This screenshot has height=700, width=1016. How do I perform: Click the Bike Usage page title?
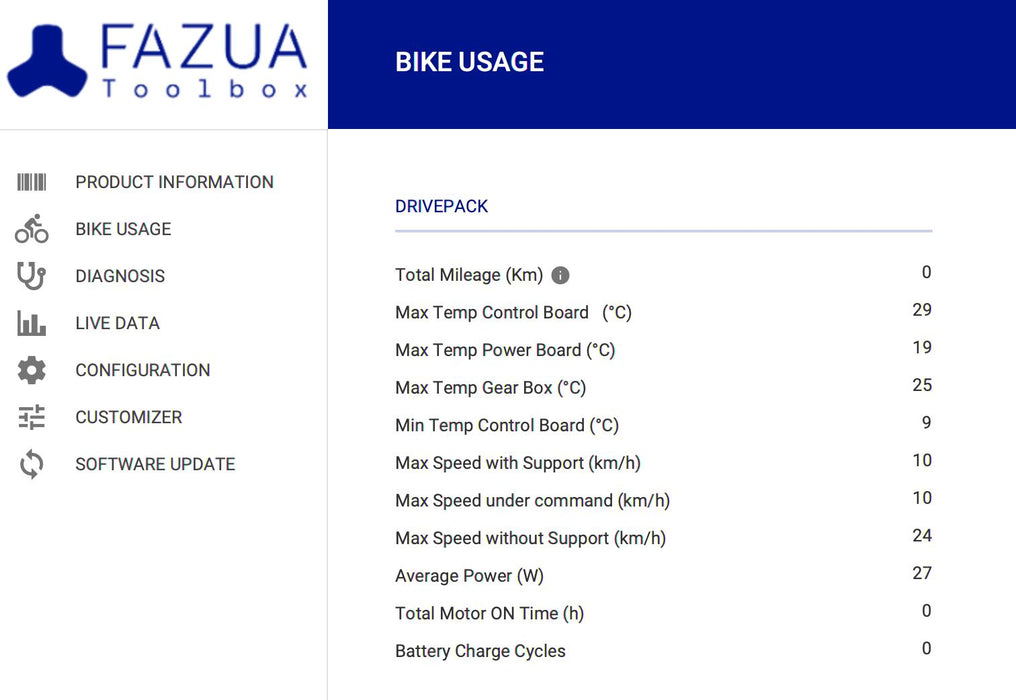tap(467, 62)
